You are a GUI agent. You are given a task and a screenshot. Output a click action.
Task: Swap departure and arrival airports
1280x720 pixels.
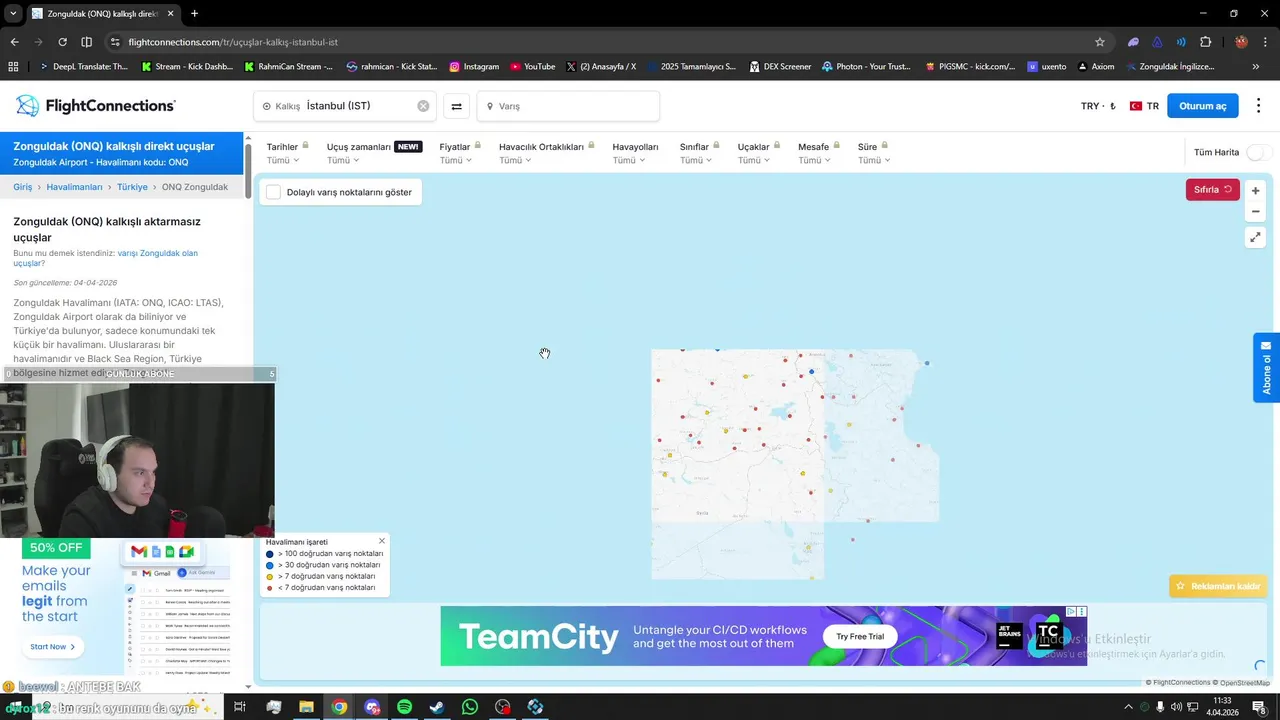456,106
